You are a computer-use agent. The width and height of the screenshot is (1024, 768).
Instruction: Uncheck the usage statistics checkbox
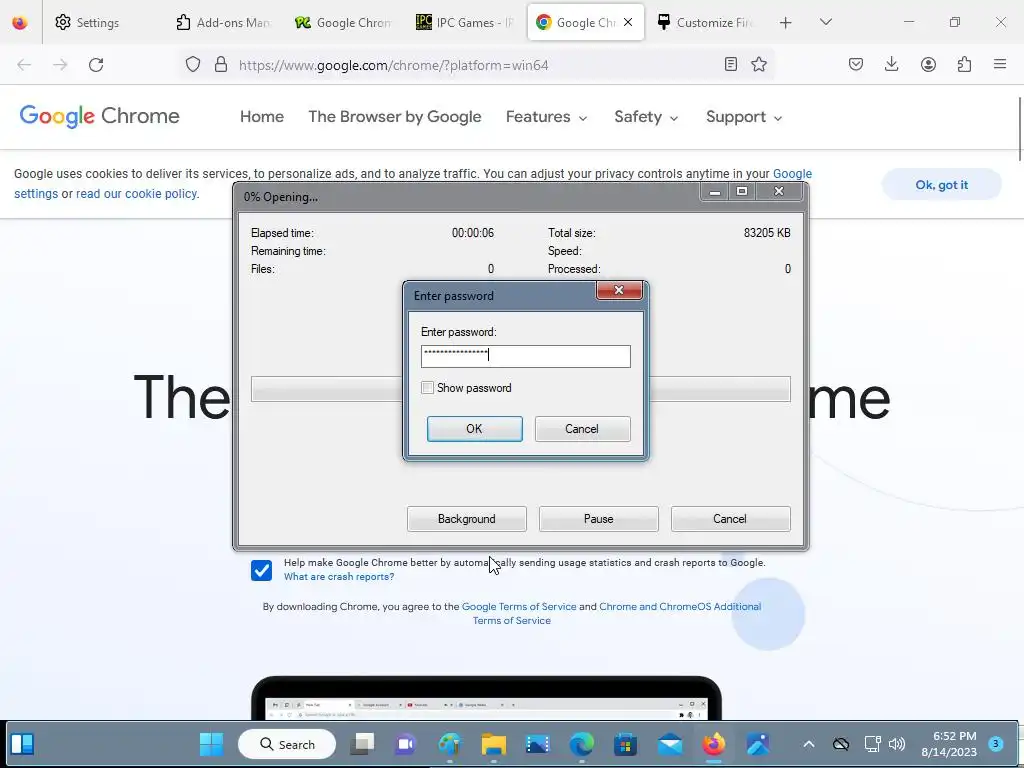pos(261,570)
